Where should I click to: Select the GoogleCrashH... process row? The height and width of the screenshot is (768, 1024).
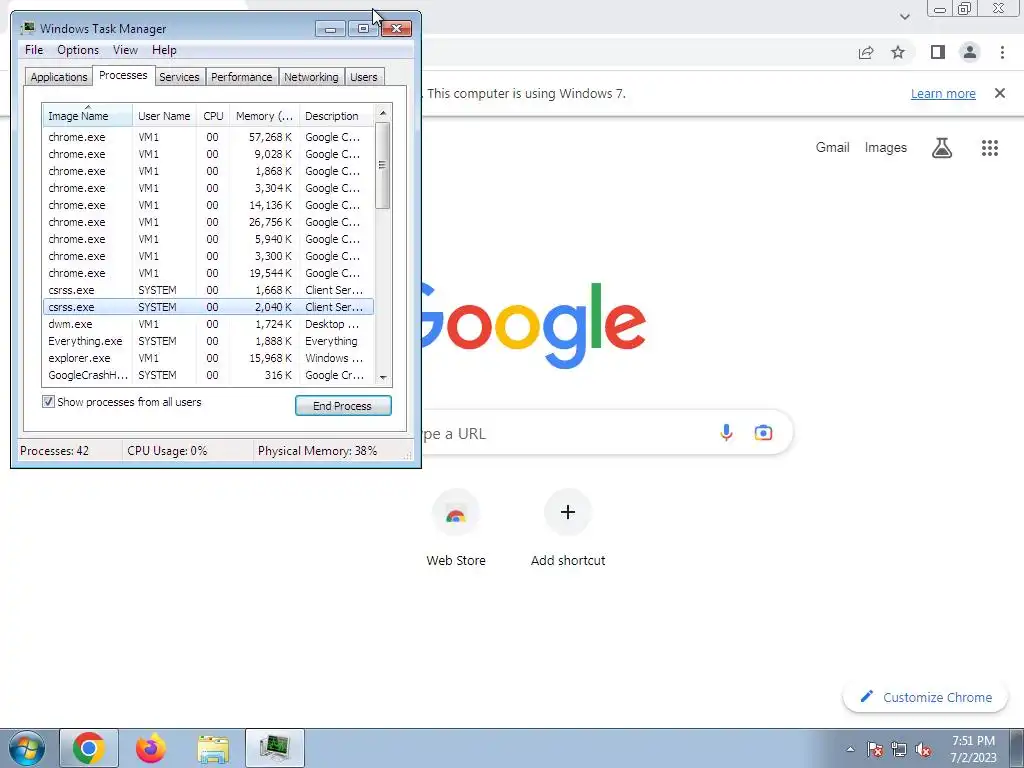coord(208,375)
